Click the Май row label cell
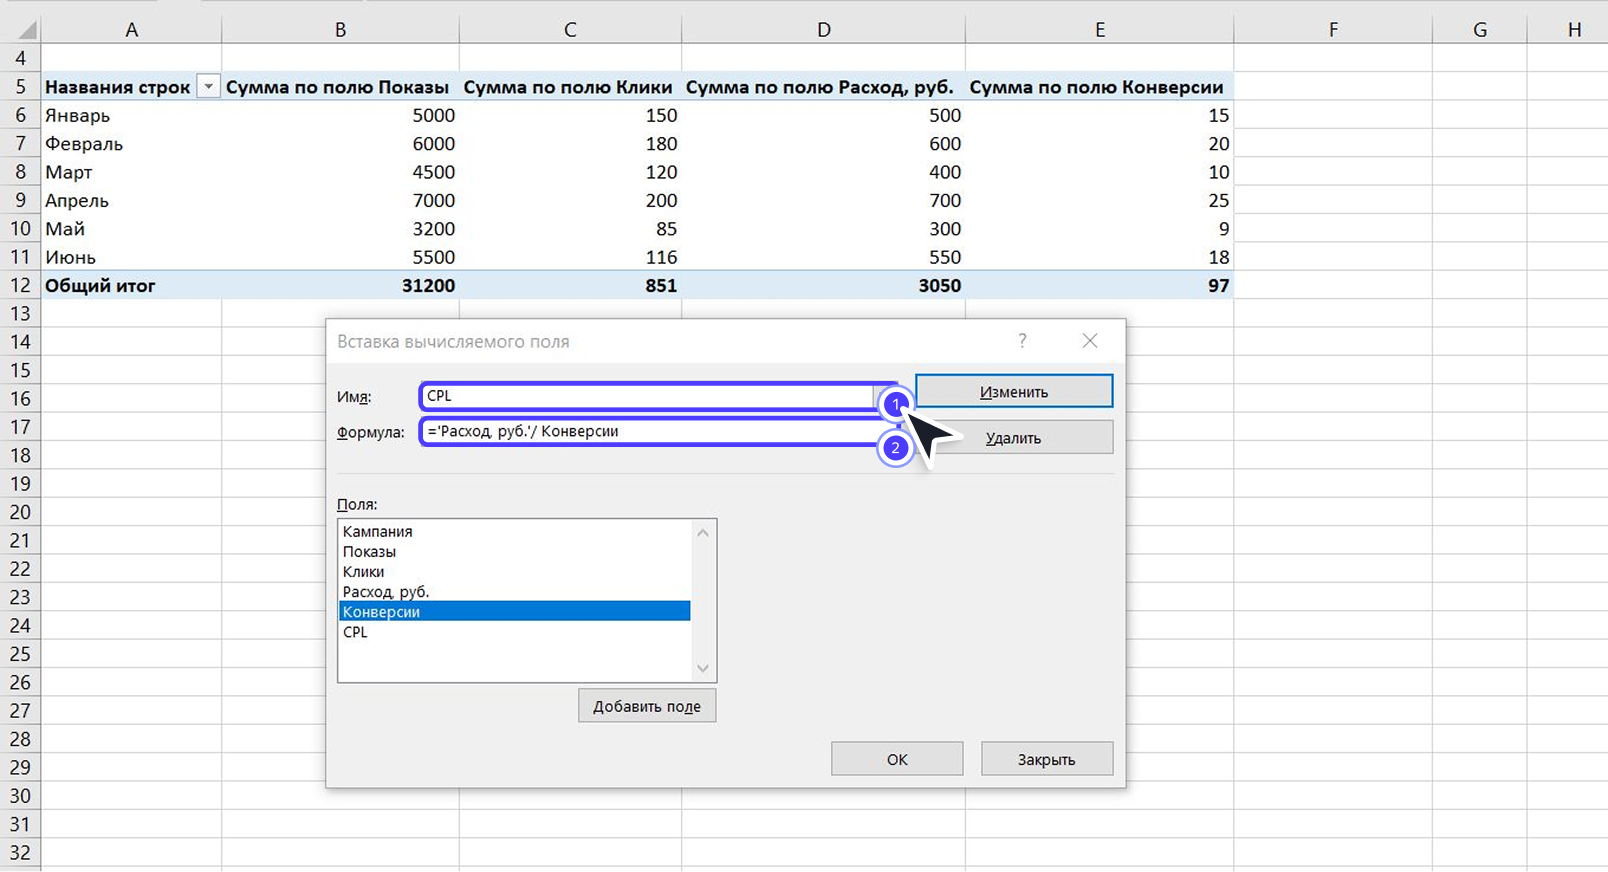The image size is (1608, 872). click(x=131, y=228)
